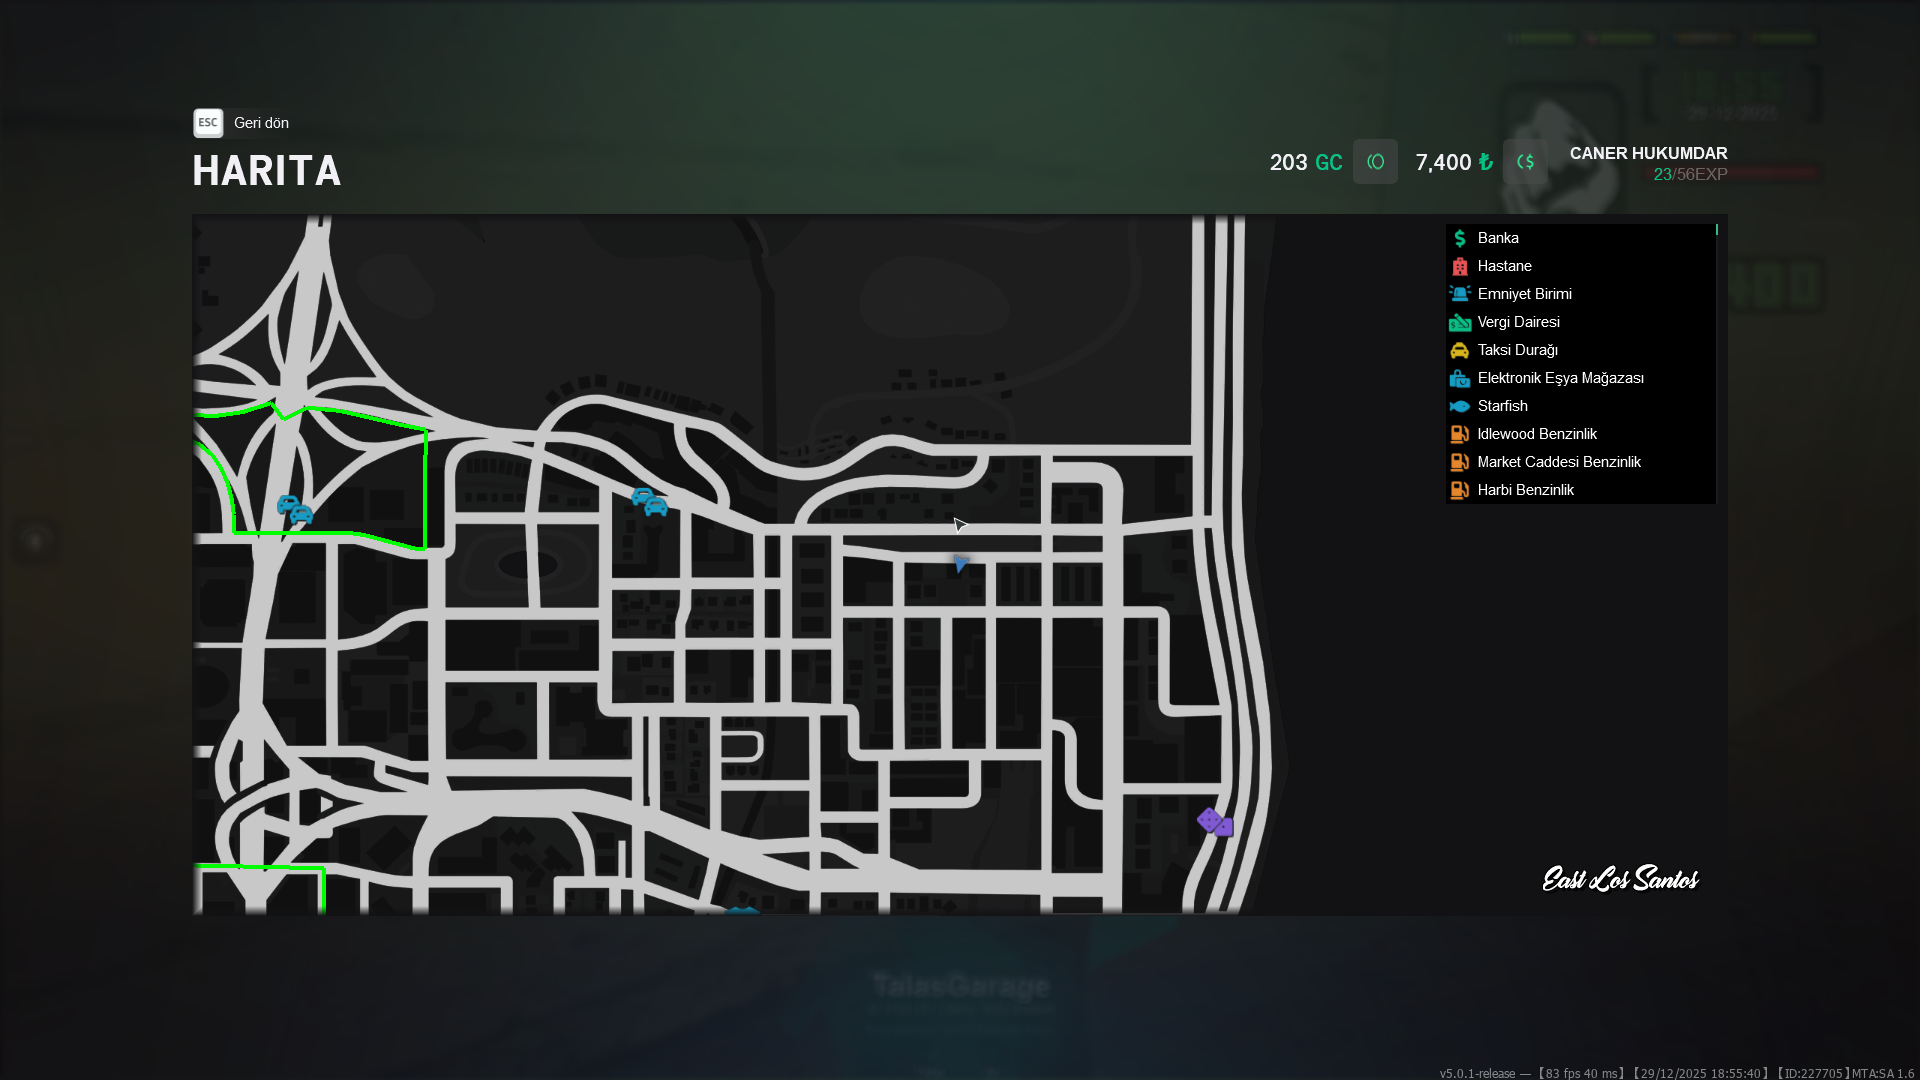The image size is (1920, 1080).
Task: Click the car marker near map center-left
Action: (649, 501)
